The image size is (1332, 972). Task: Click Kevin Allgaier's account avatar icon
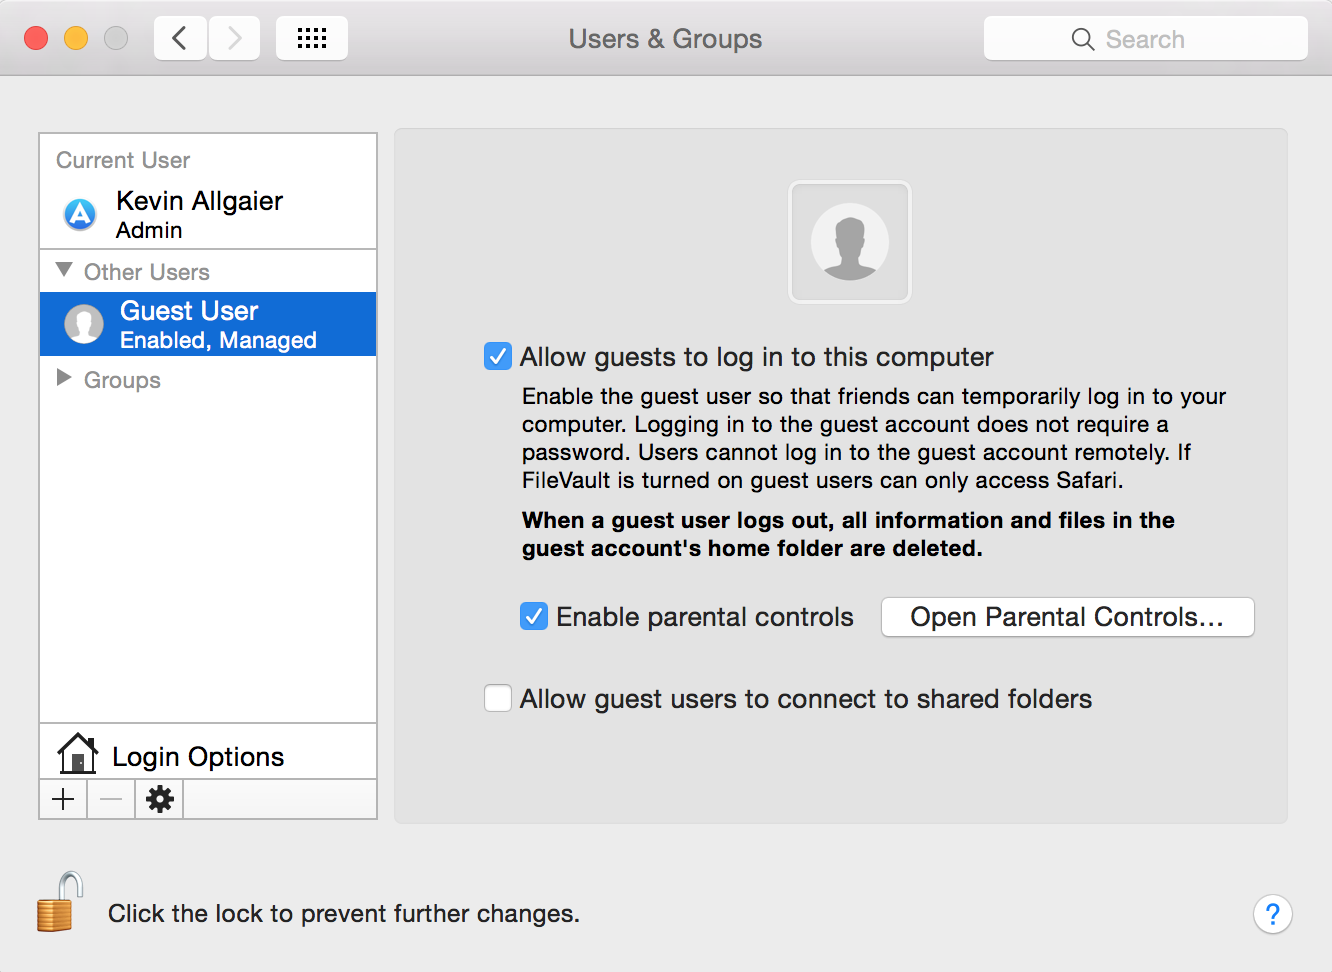pyautogui.click(x=80, y=214)
